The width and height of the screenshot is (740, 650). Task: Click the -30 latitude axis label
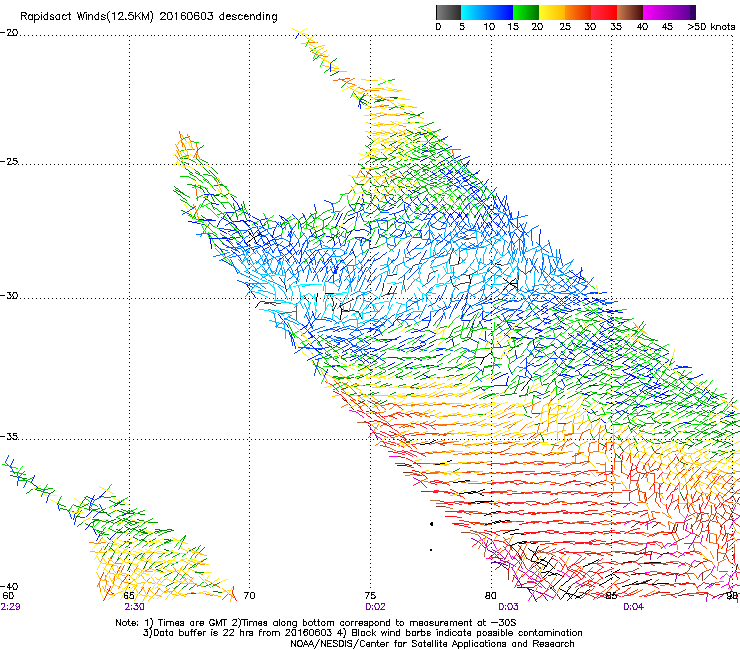point(9,295)
